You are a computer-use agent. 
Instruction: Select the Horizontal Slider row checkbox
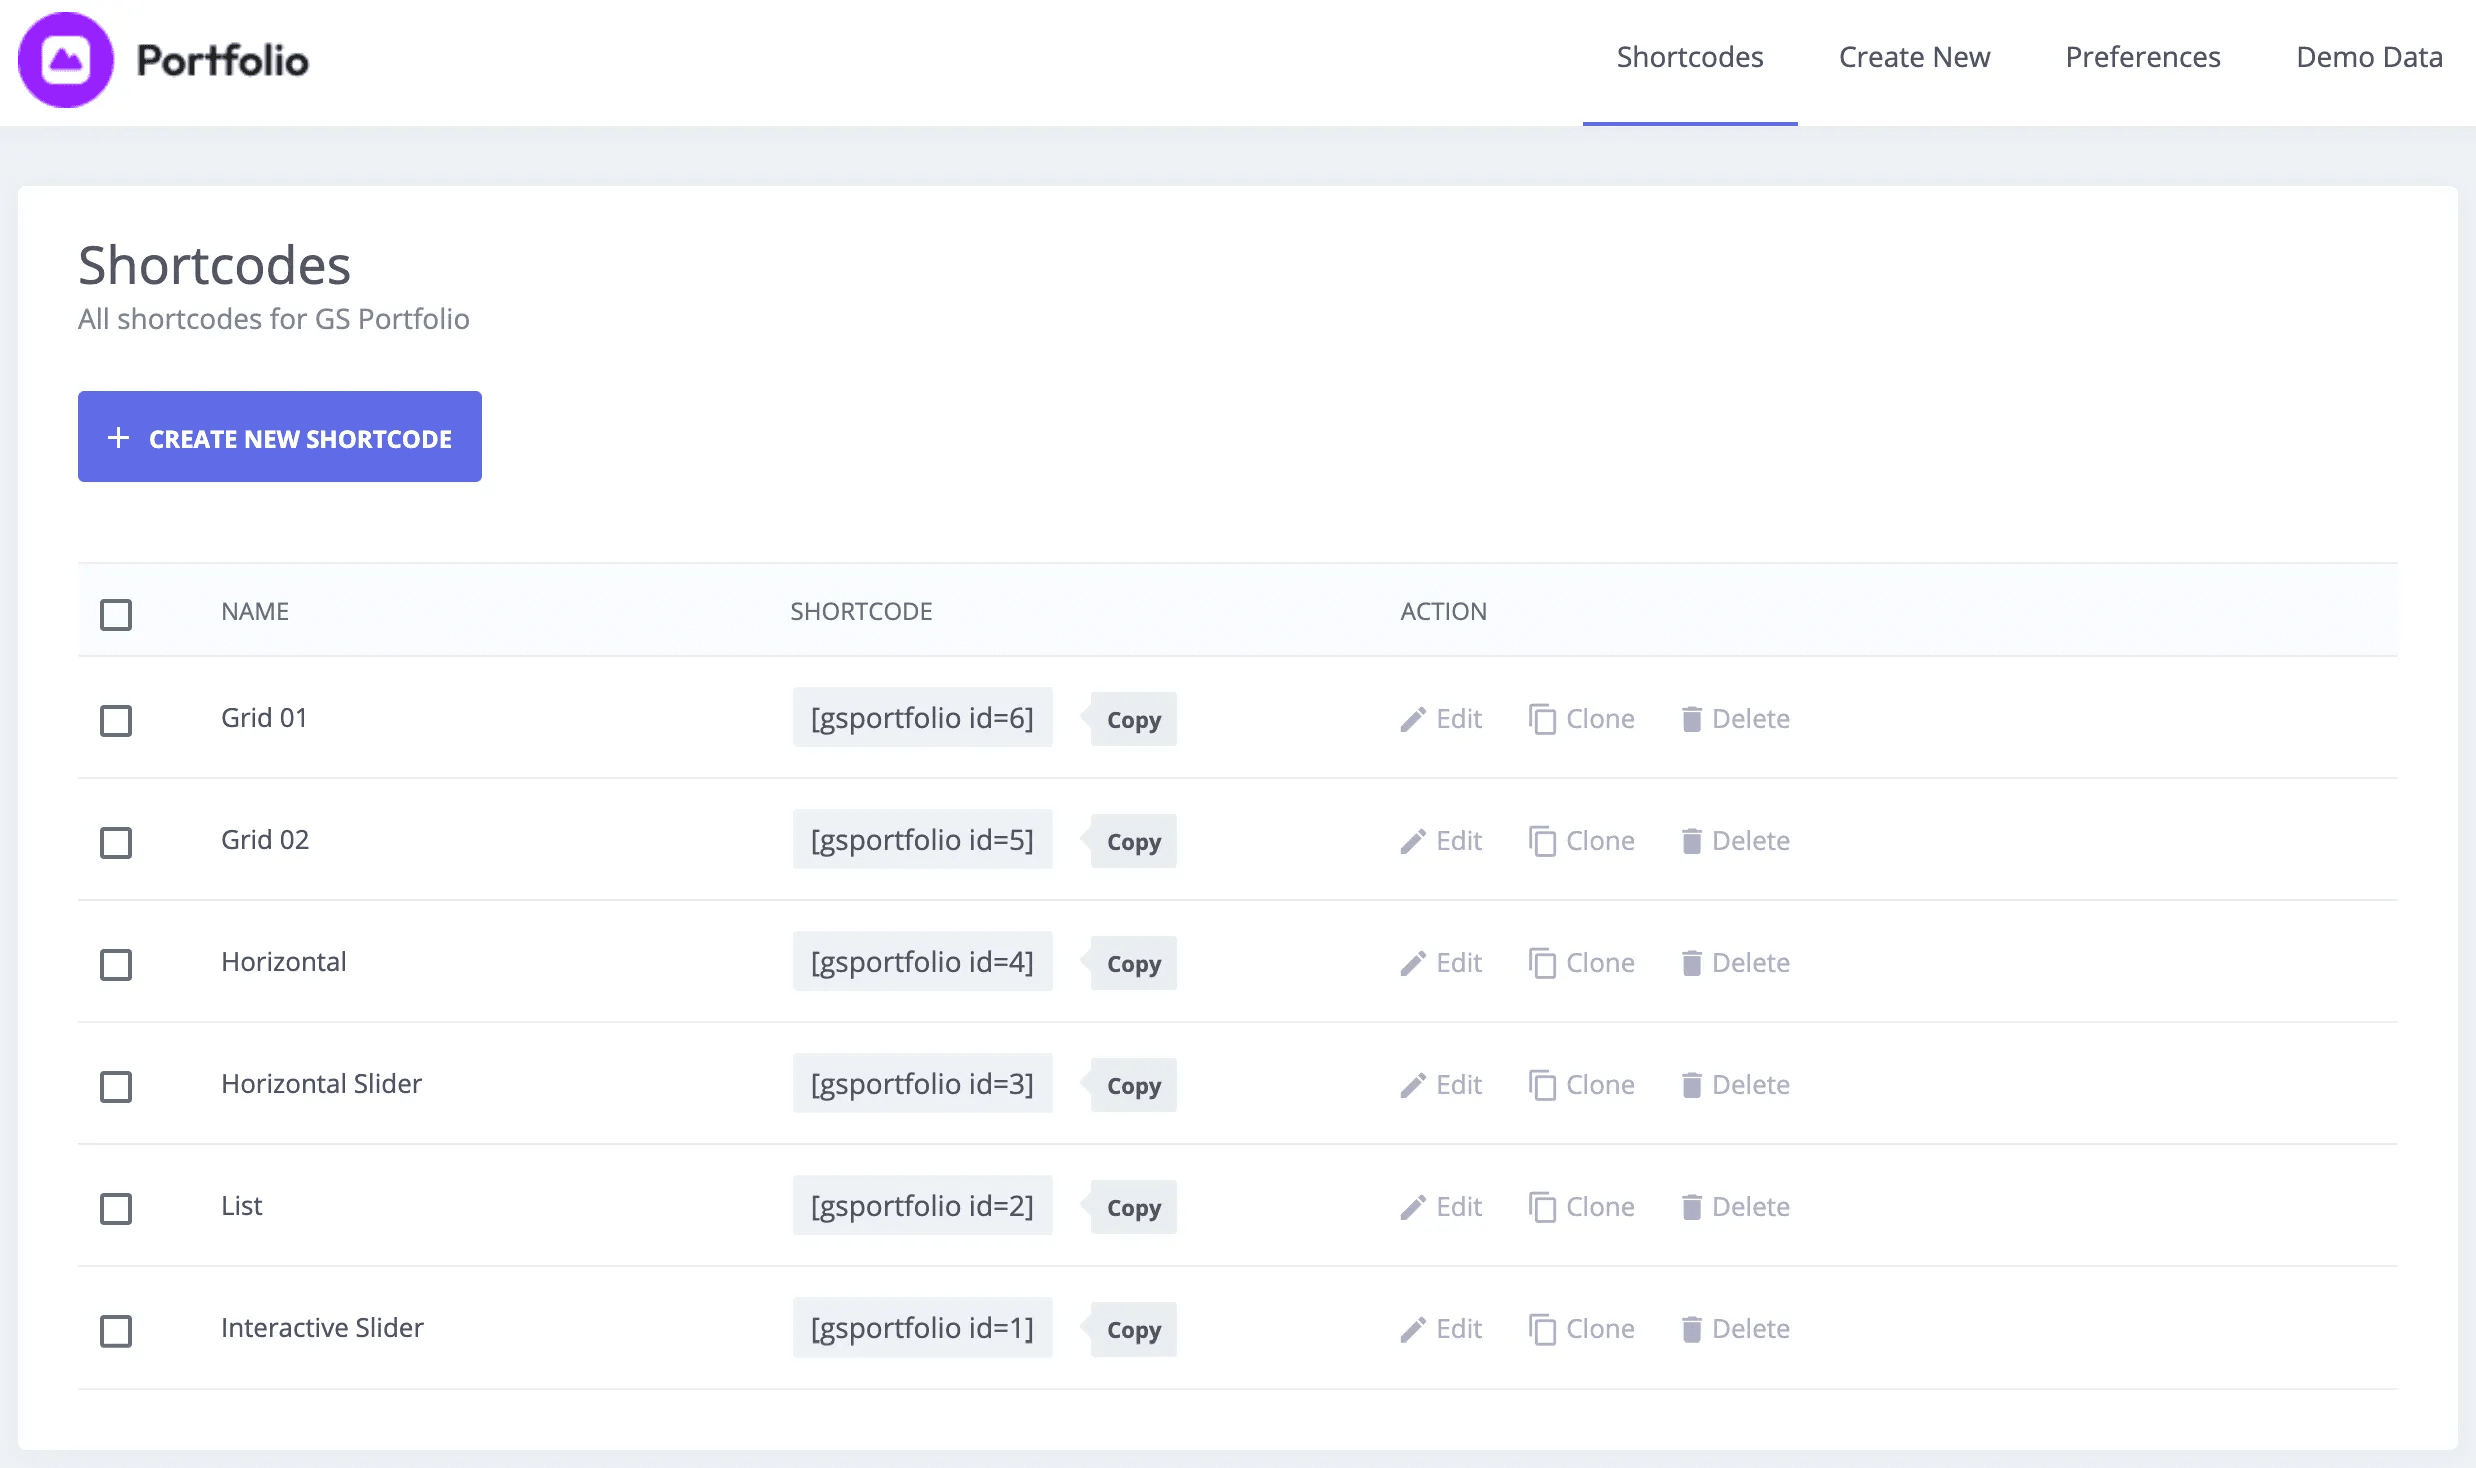pos(116,1086)
